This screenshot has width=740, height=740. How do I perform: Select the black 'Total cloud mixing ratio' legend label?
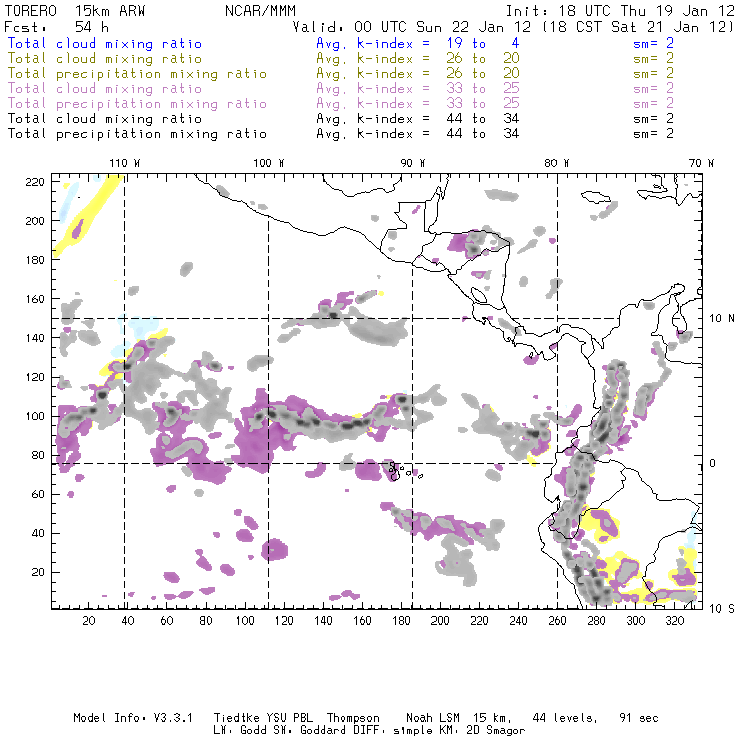pos(104,118)
